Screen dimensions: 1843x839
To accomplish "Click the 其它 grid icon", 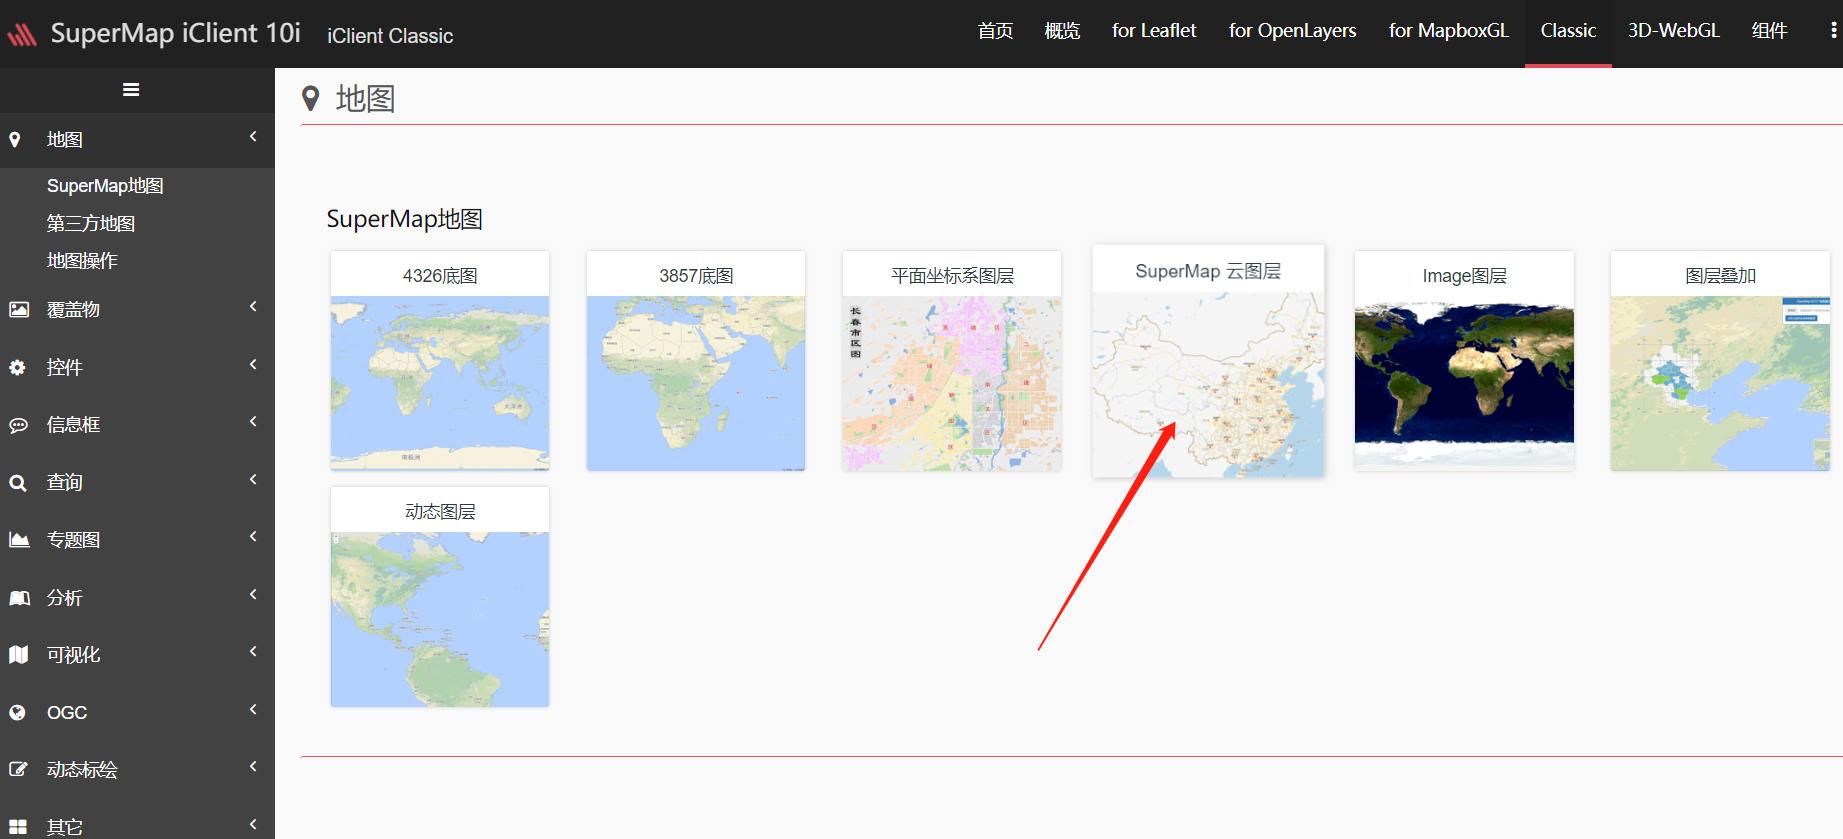I will [18, 827].
